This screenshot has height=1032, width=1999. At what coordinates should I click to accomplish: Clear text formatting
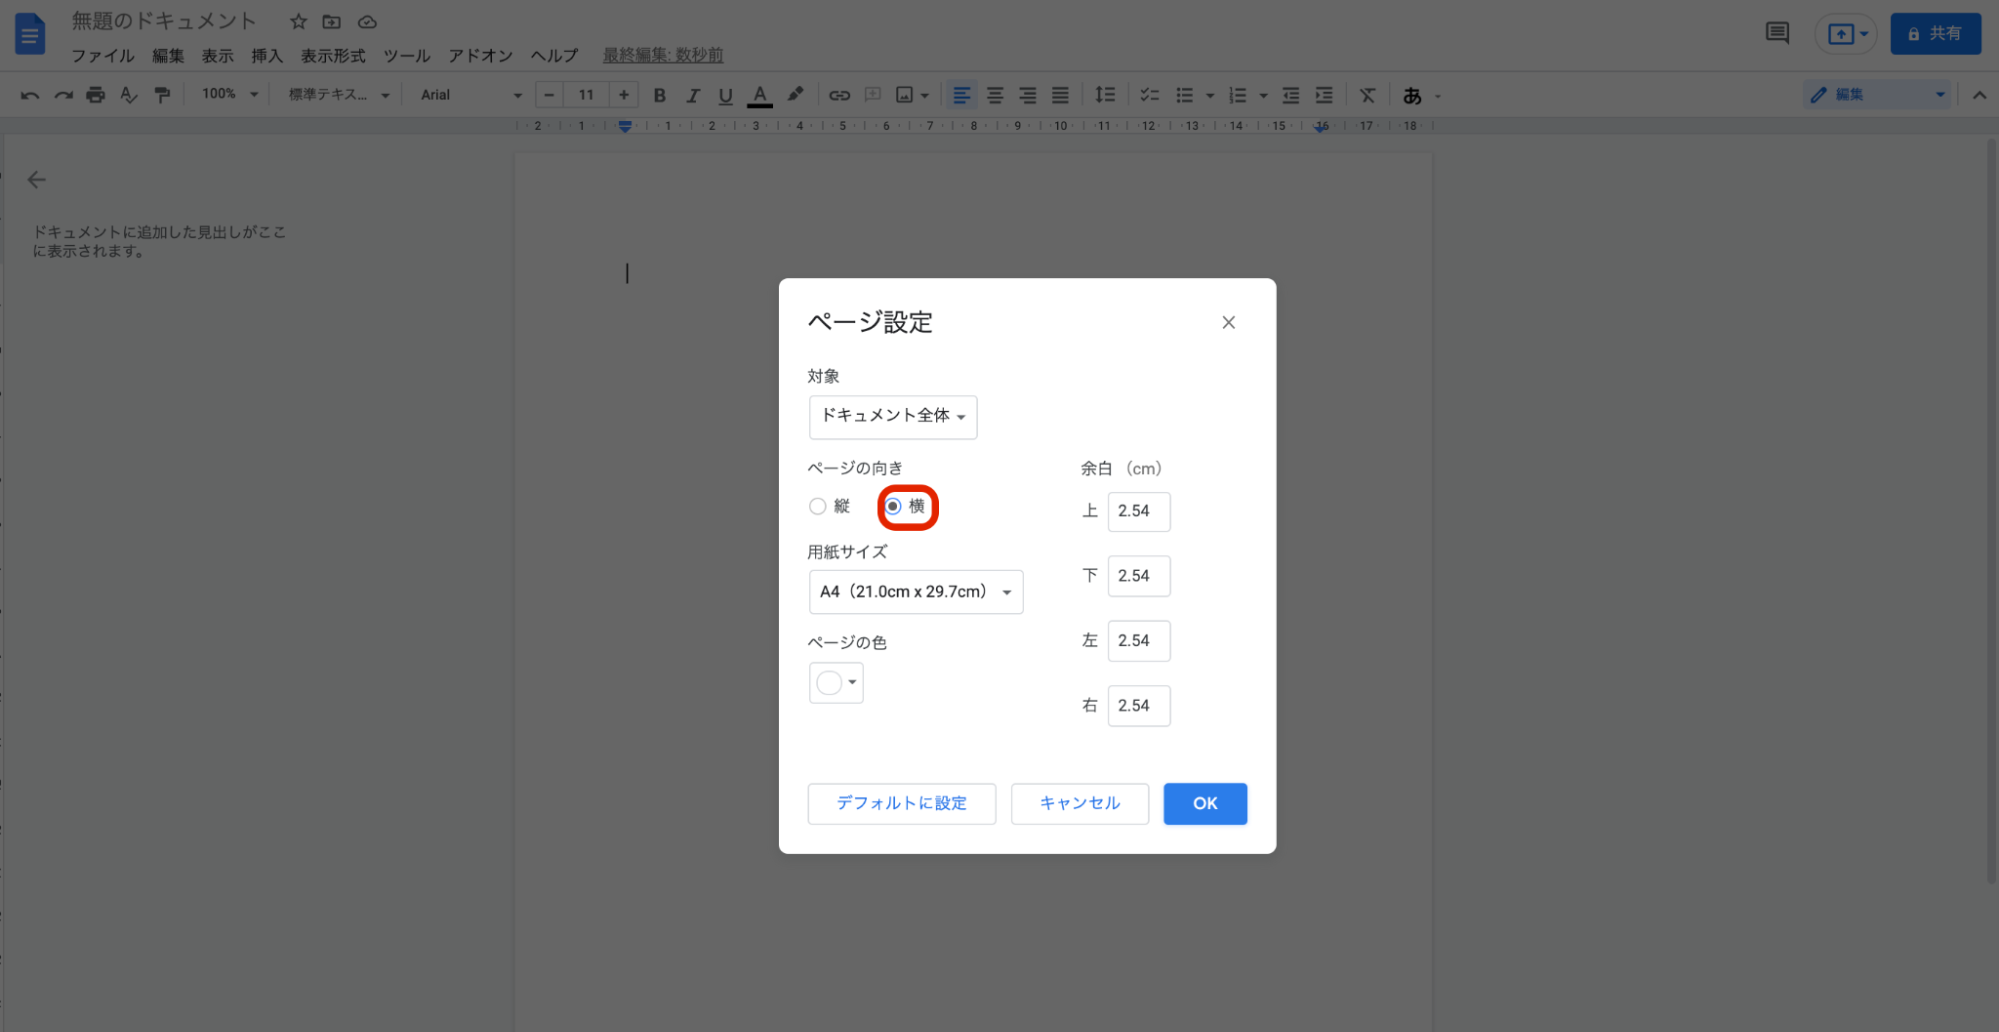click(1368, 95)
